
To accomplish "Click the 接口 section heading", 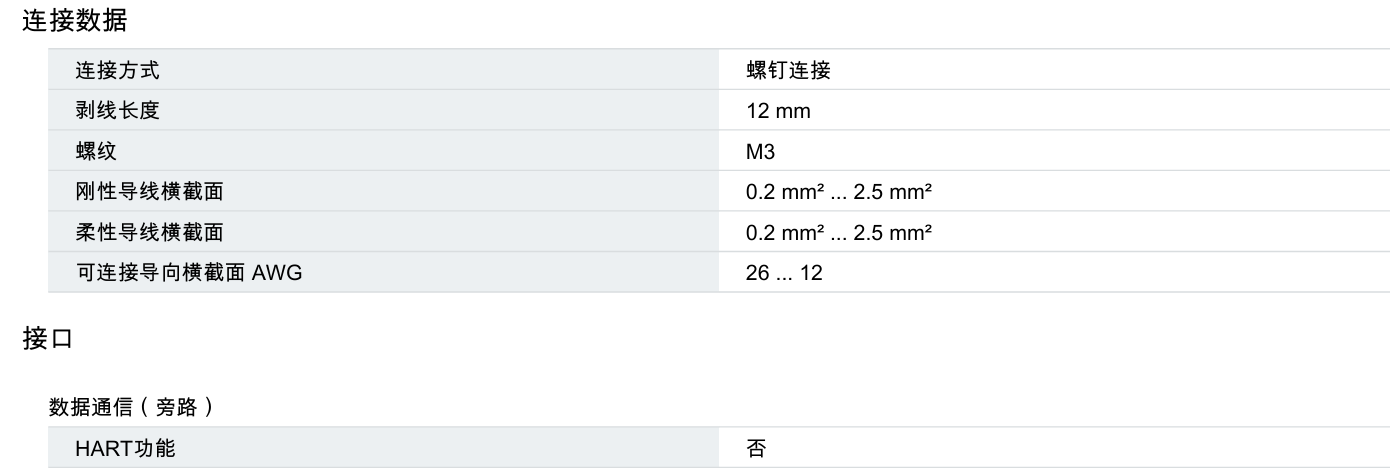I will 43,339.
